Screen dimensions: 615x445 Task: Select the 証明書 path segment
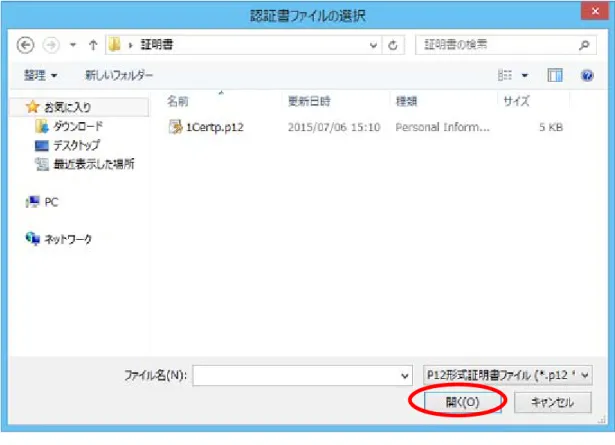[x=156, y=45]
